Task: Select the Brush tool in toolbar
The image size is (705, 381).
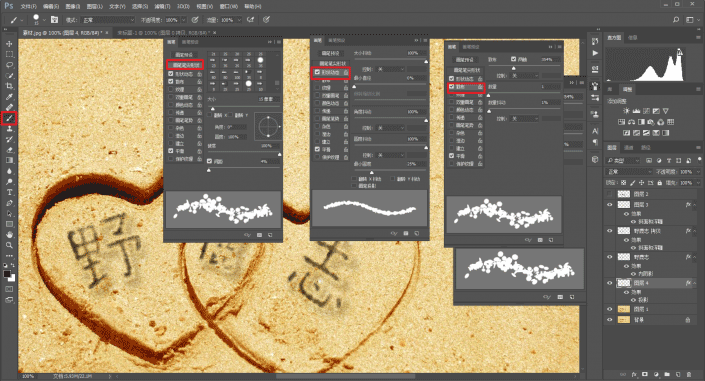Action: point(9,118)
